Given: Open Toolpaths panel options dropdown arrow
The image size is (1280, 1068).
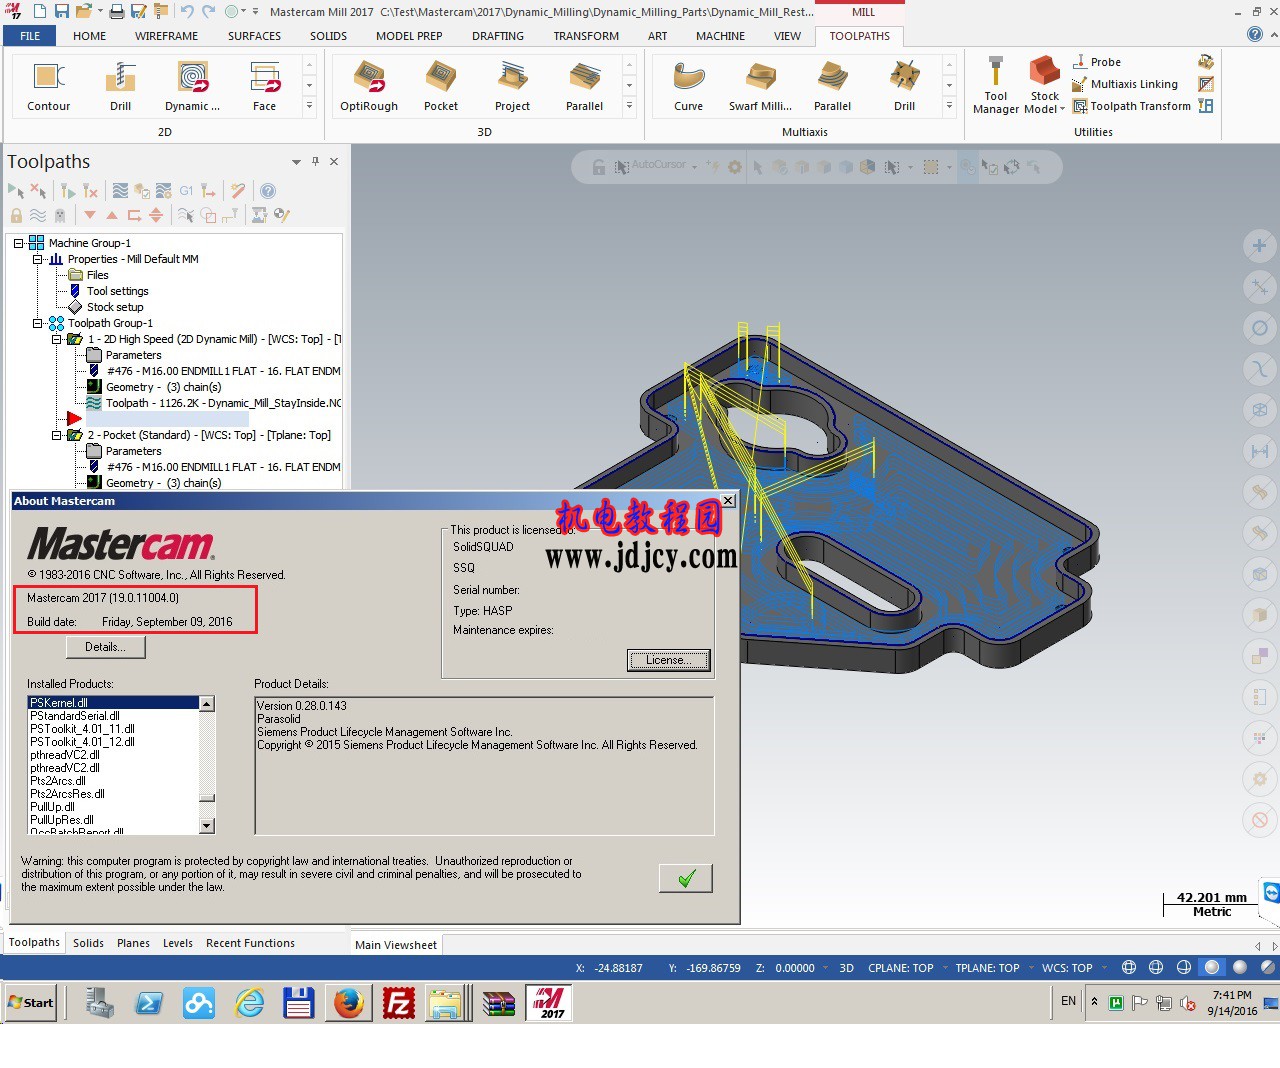Looking at the screenshot, I should pos(296,162).
